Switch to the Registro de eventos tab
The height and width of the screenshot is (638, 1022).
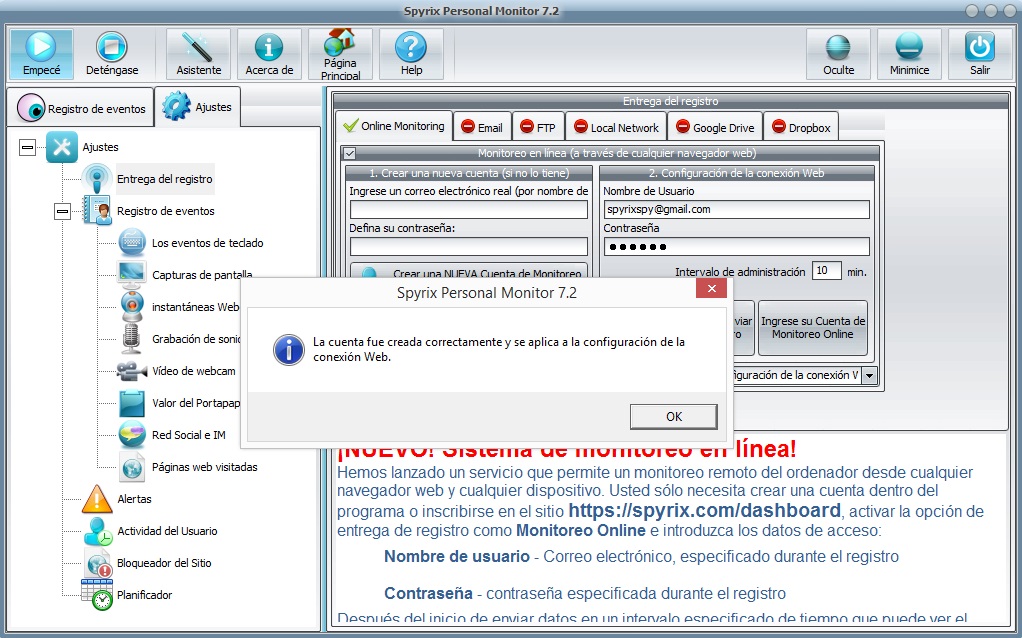point(81,108)
